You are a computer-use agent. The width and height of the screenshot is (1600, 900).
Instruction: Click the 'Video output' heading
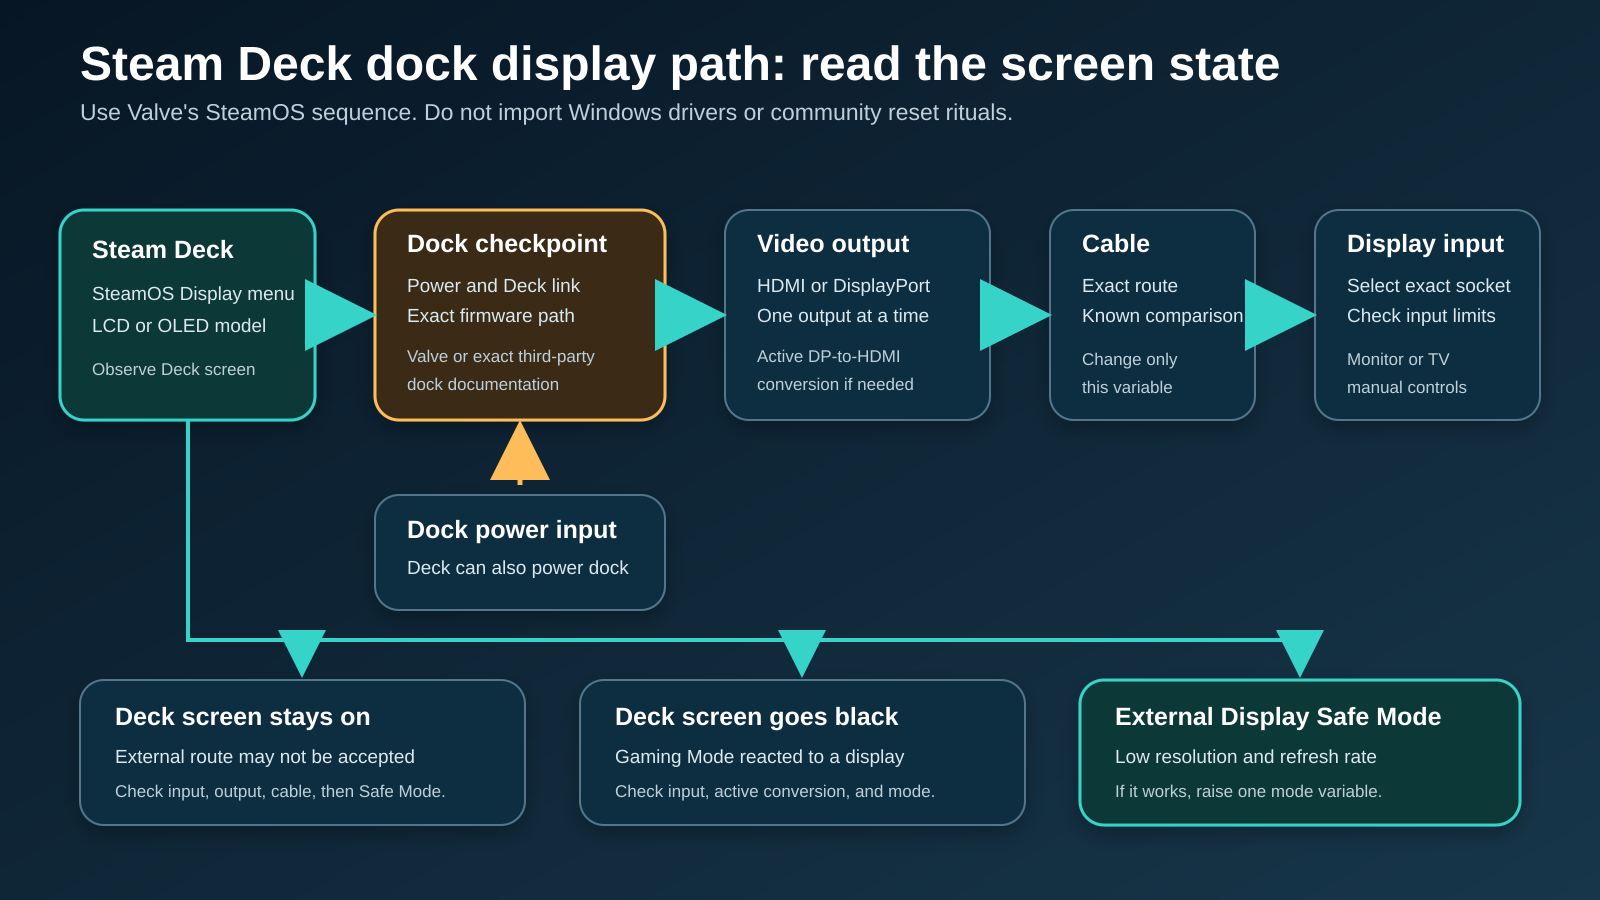tap(833, 244)
